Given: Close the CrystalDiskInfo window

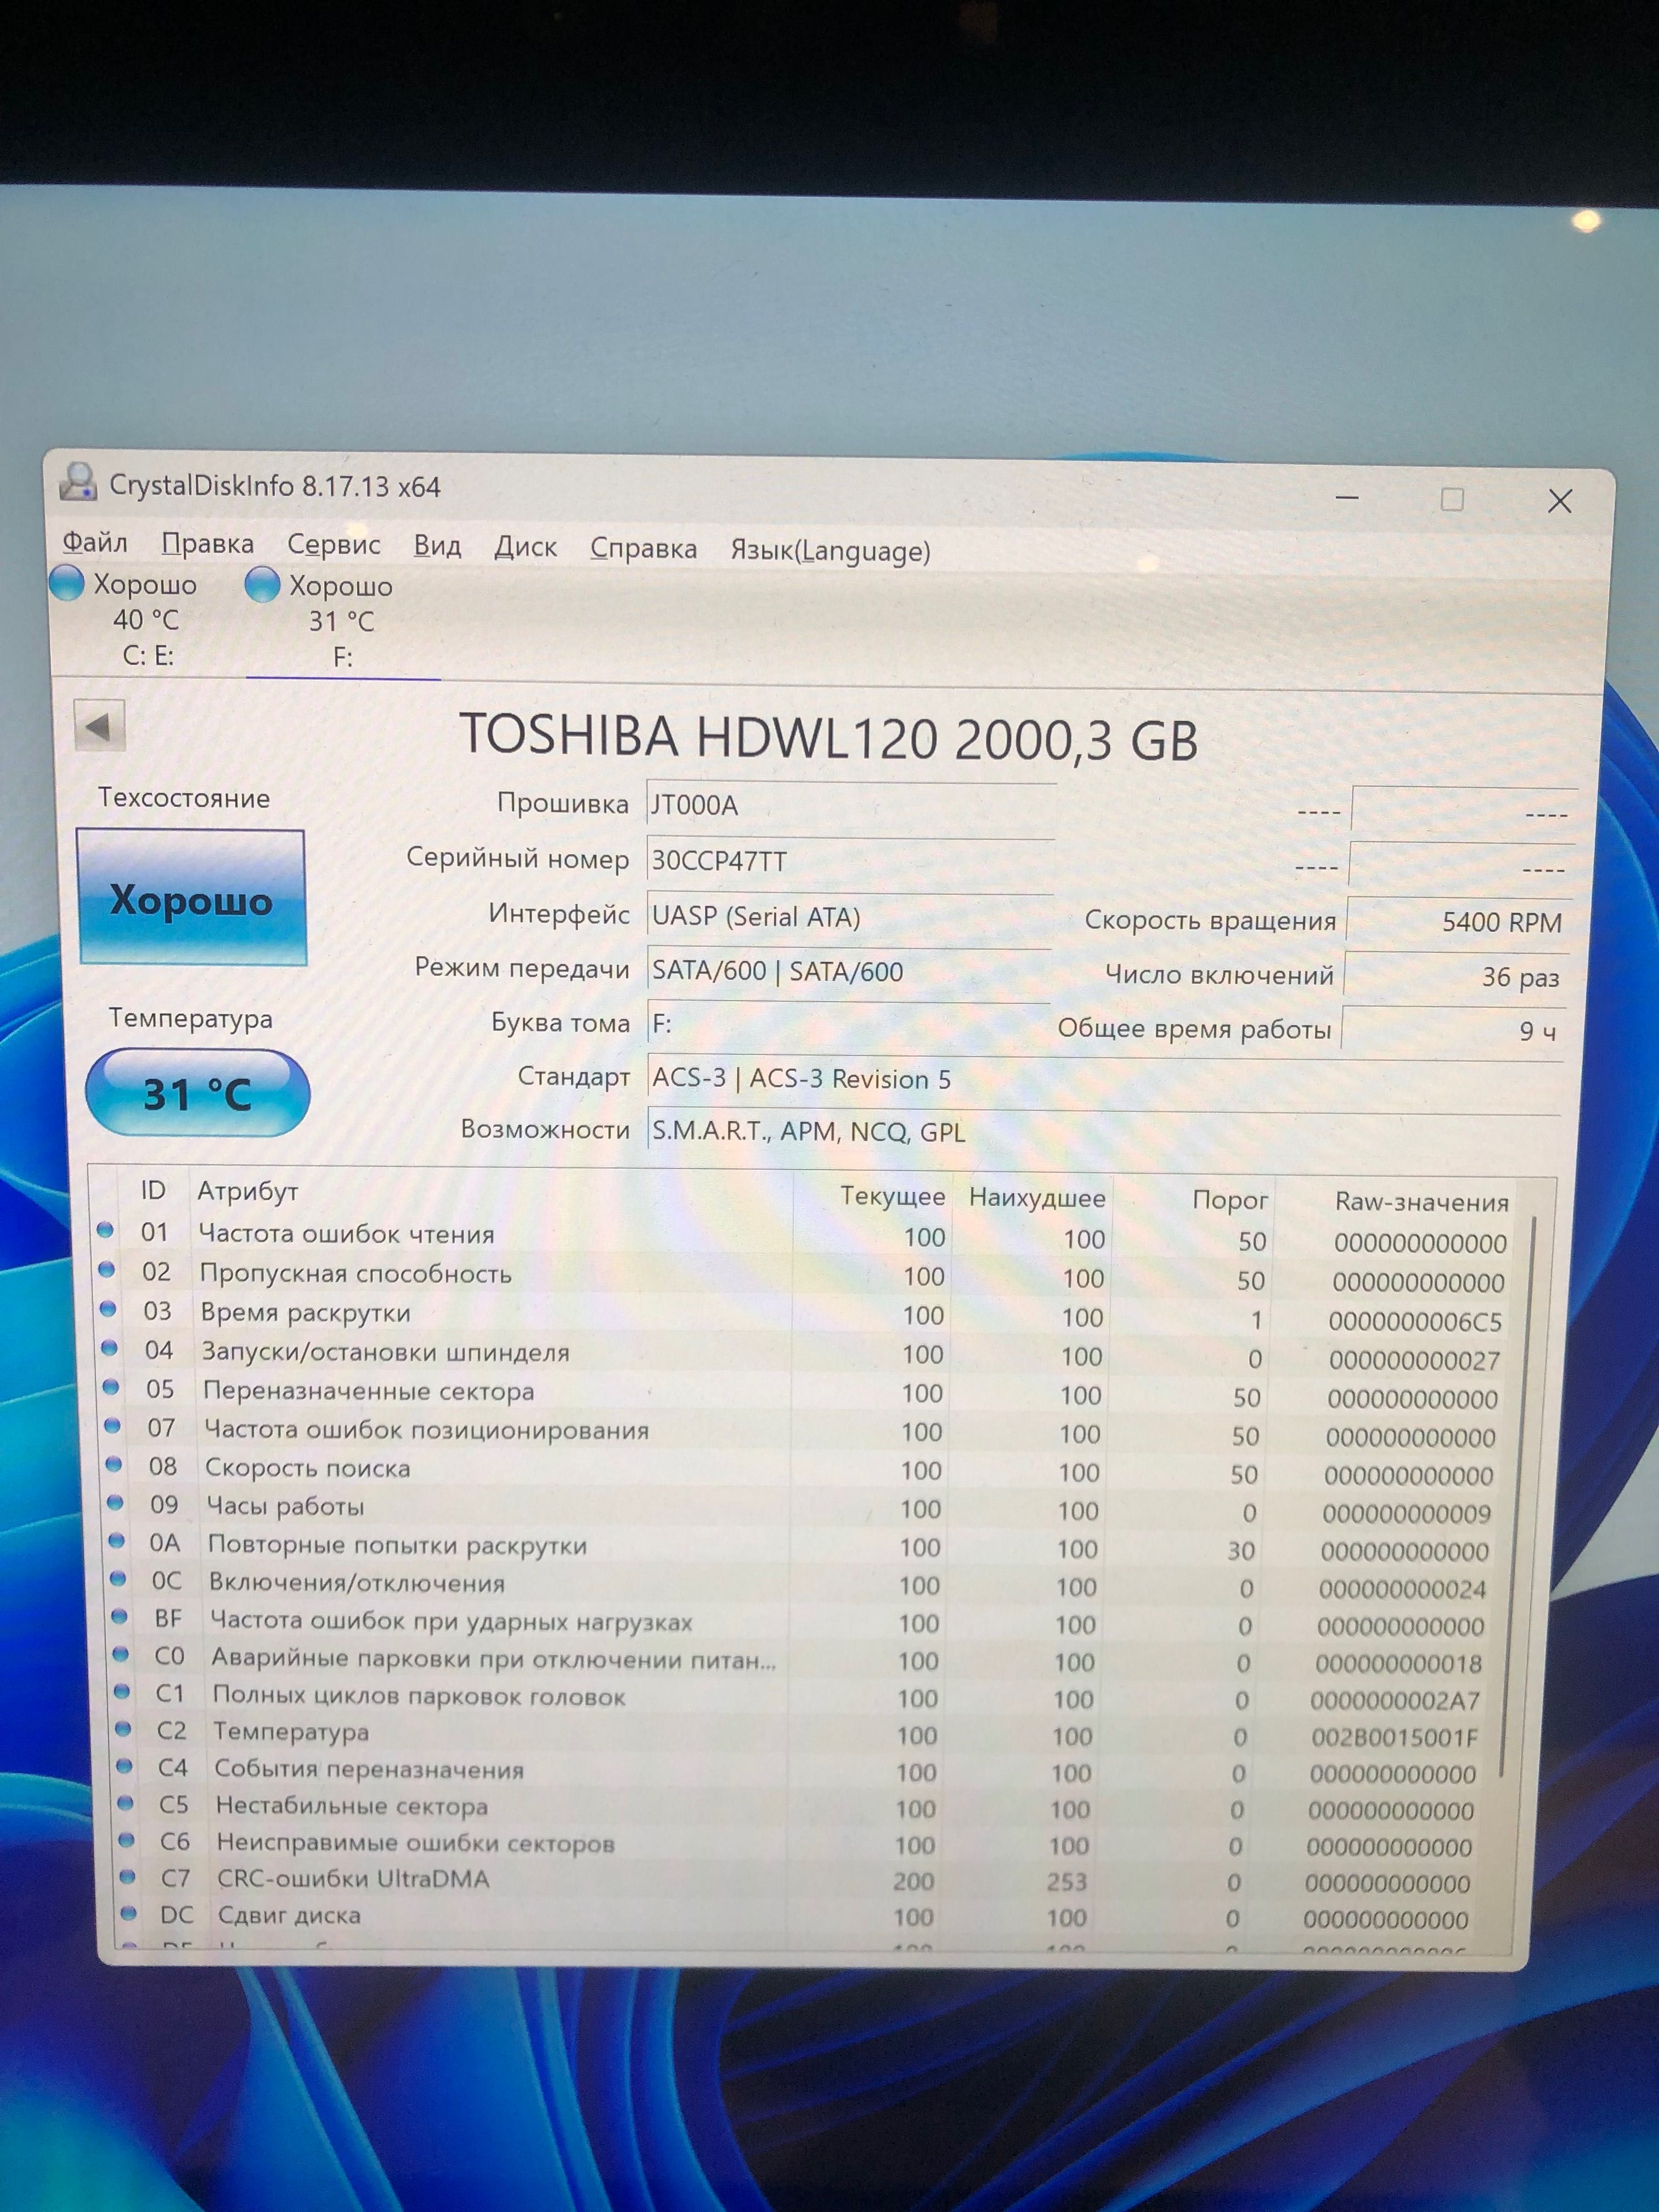Looking at the screenshot, I should [1559, 501].
